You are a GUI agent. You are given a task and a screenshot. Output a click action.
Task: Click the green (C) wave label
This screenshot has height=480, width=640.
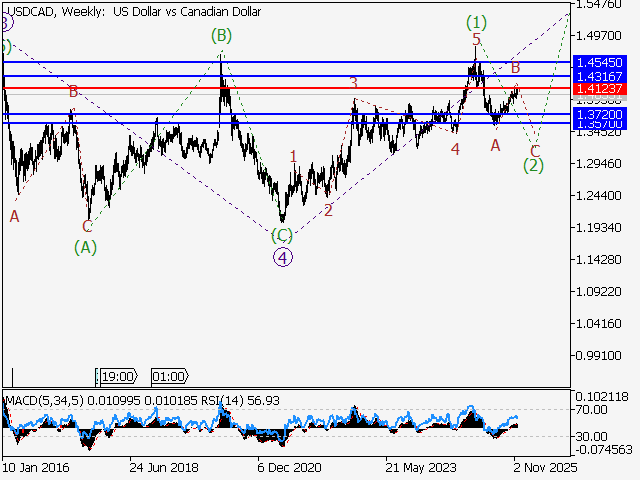coord(282,236)
